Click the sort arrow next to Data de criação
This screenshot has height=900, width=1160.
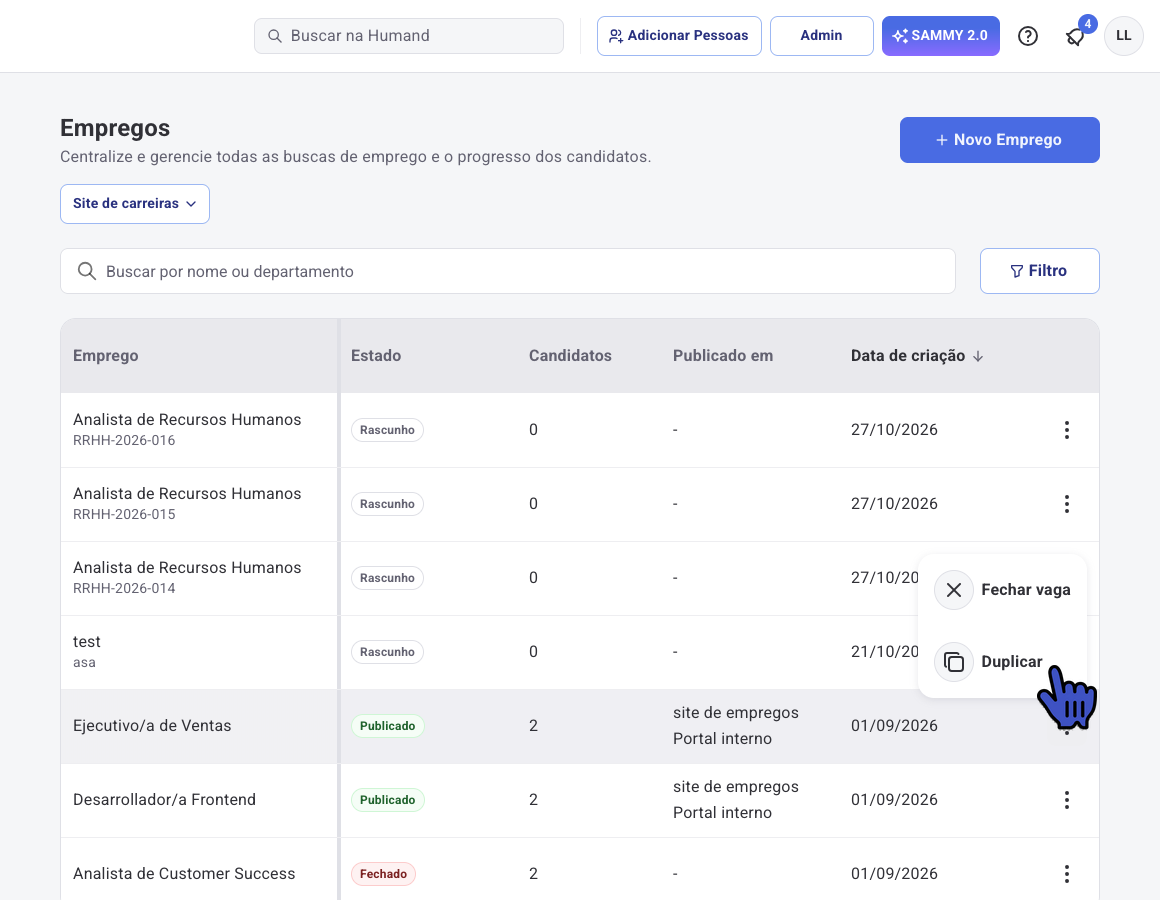point(978,356)
